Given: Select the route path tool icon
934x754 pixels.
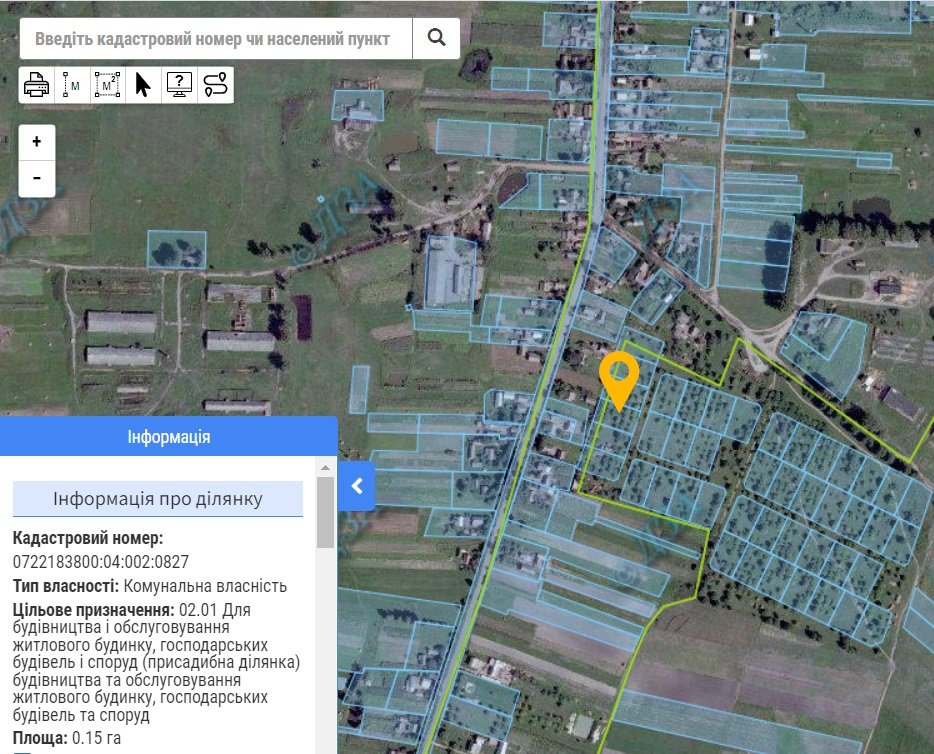Looking at the screenshot, I should [x=215, y=85].
